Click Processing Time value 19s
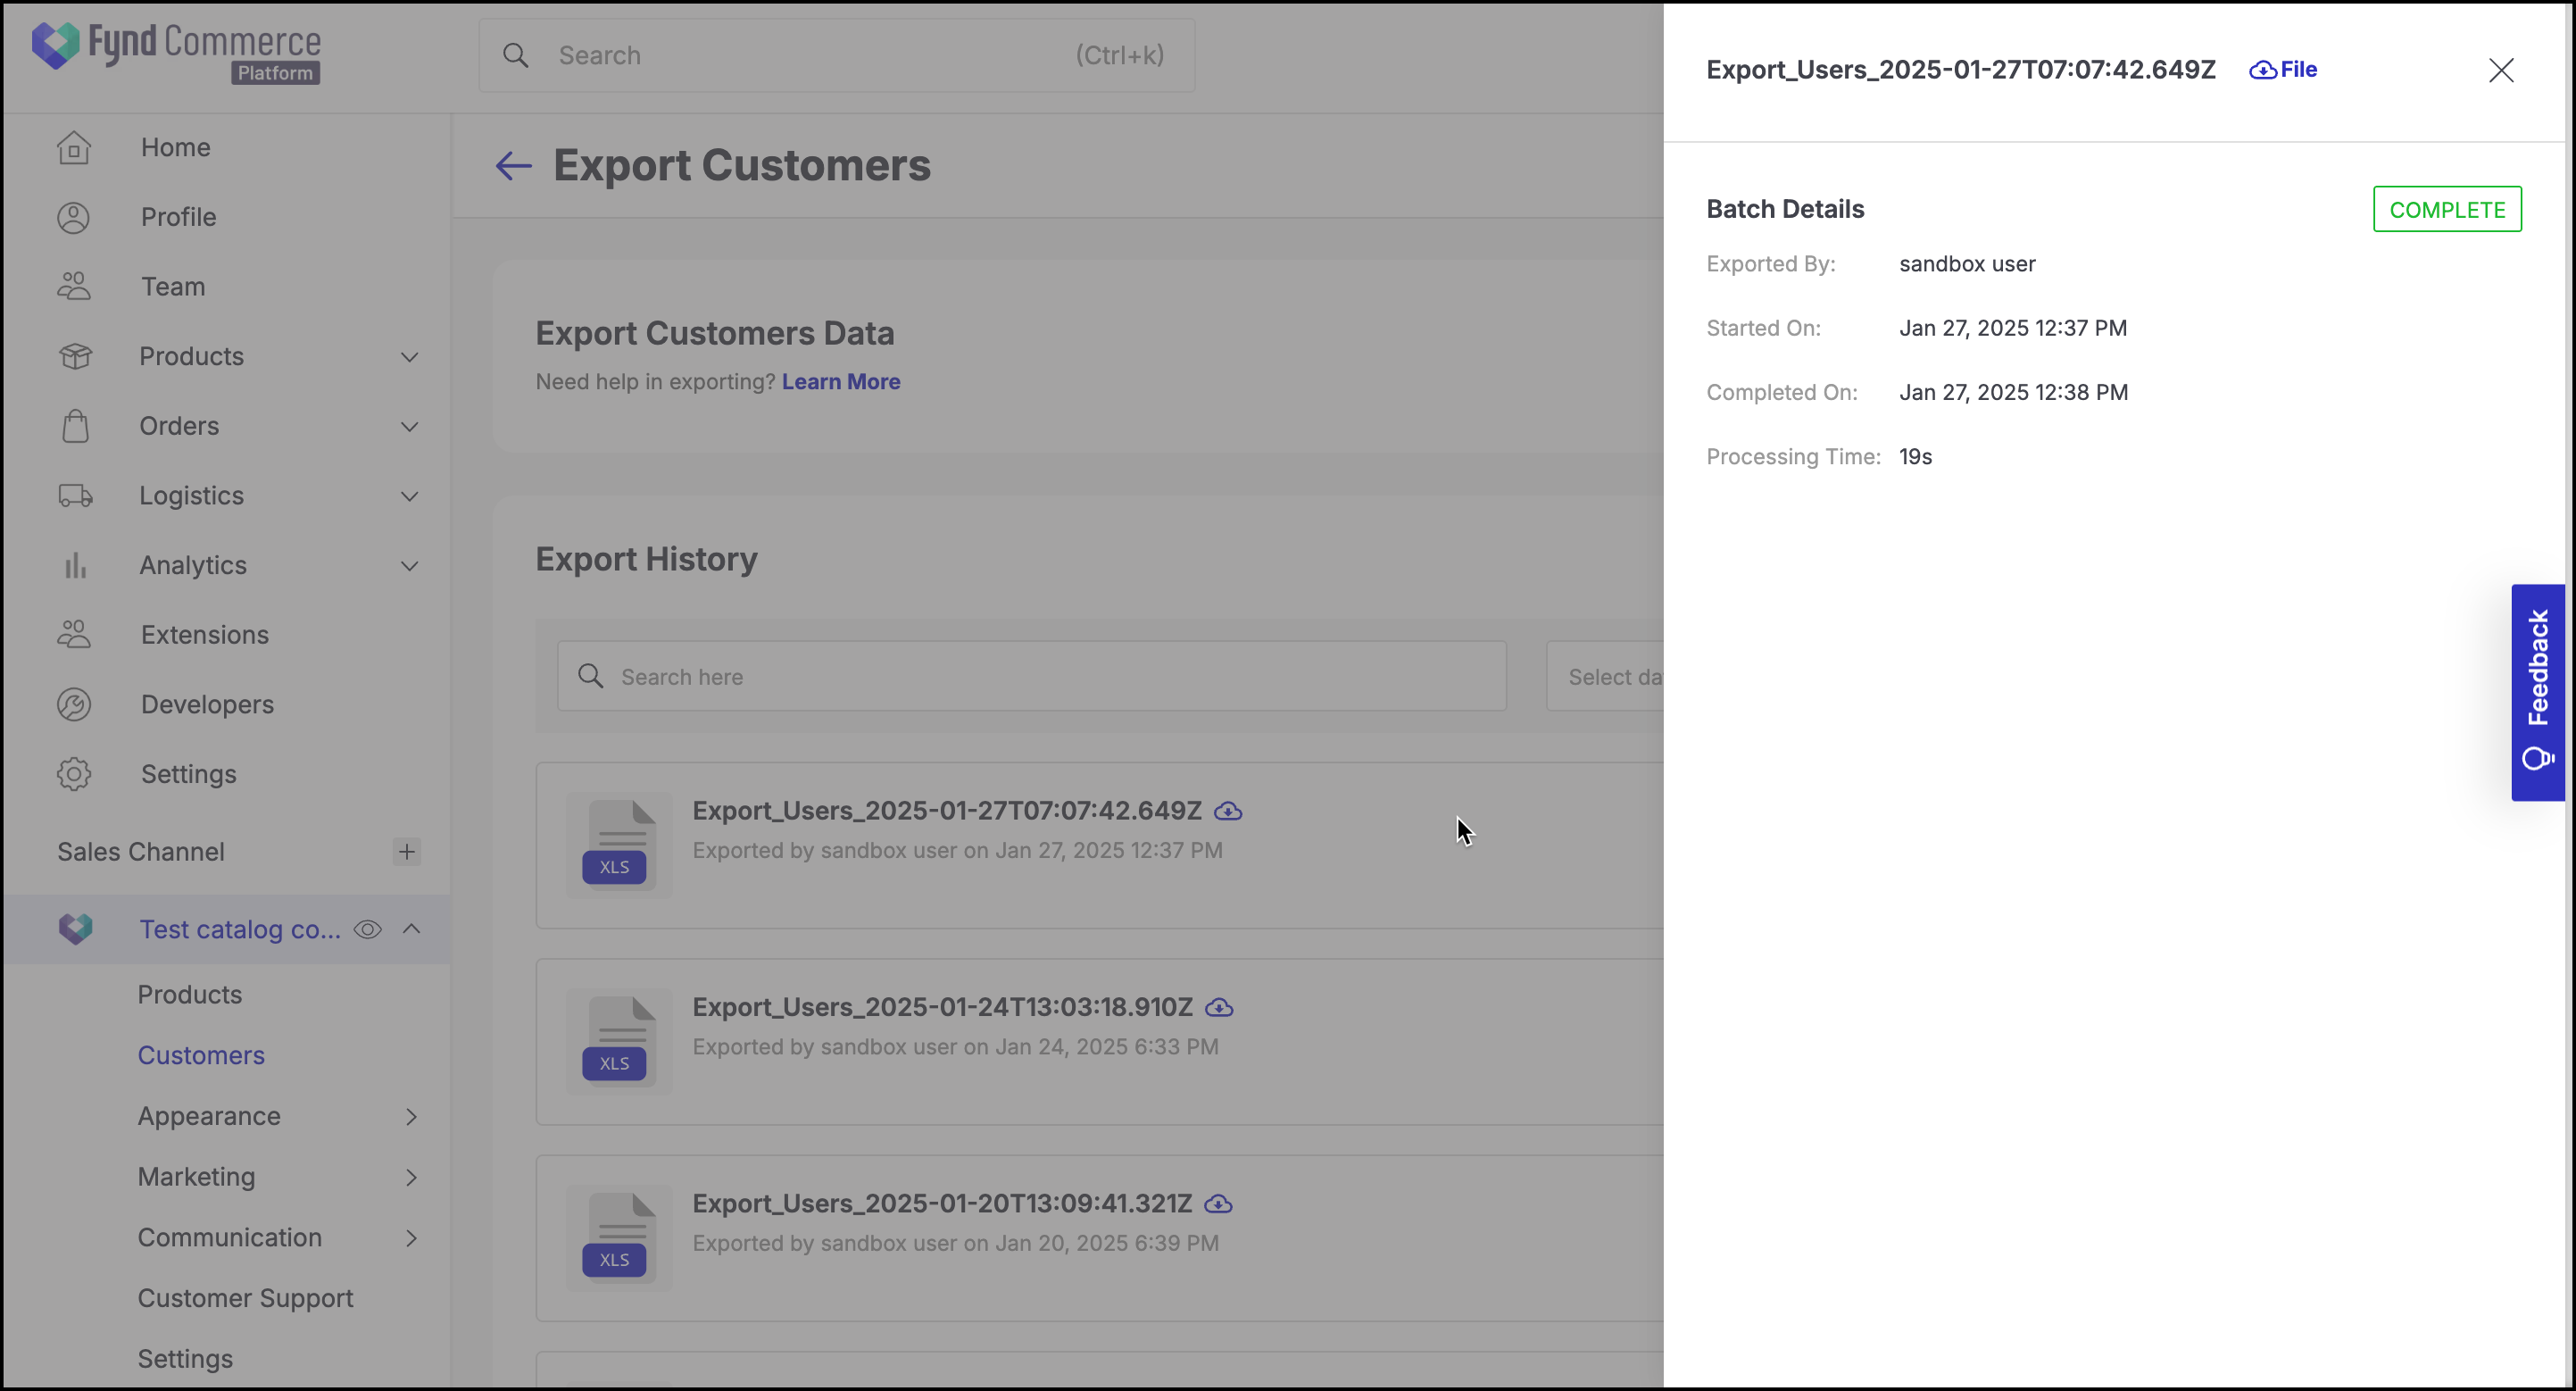 coord(1915,457)
